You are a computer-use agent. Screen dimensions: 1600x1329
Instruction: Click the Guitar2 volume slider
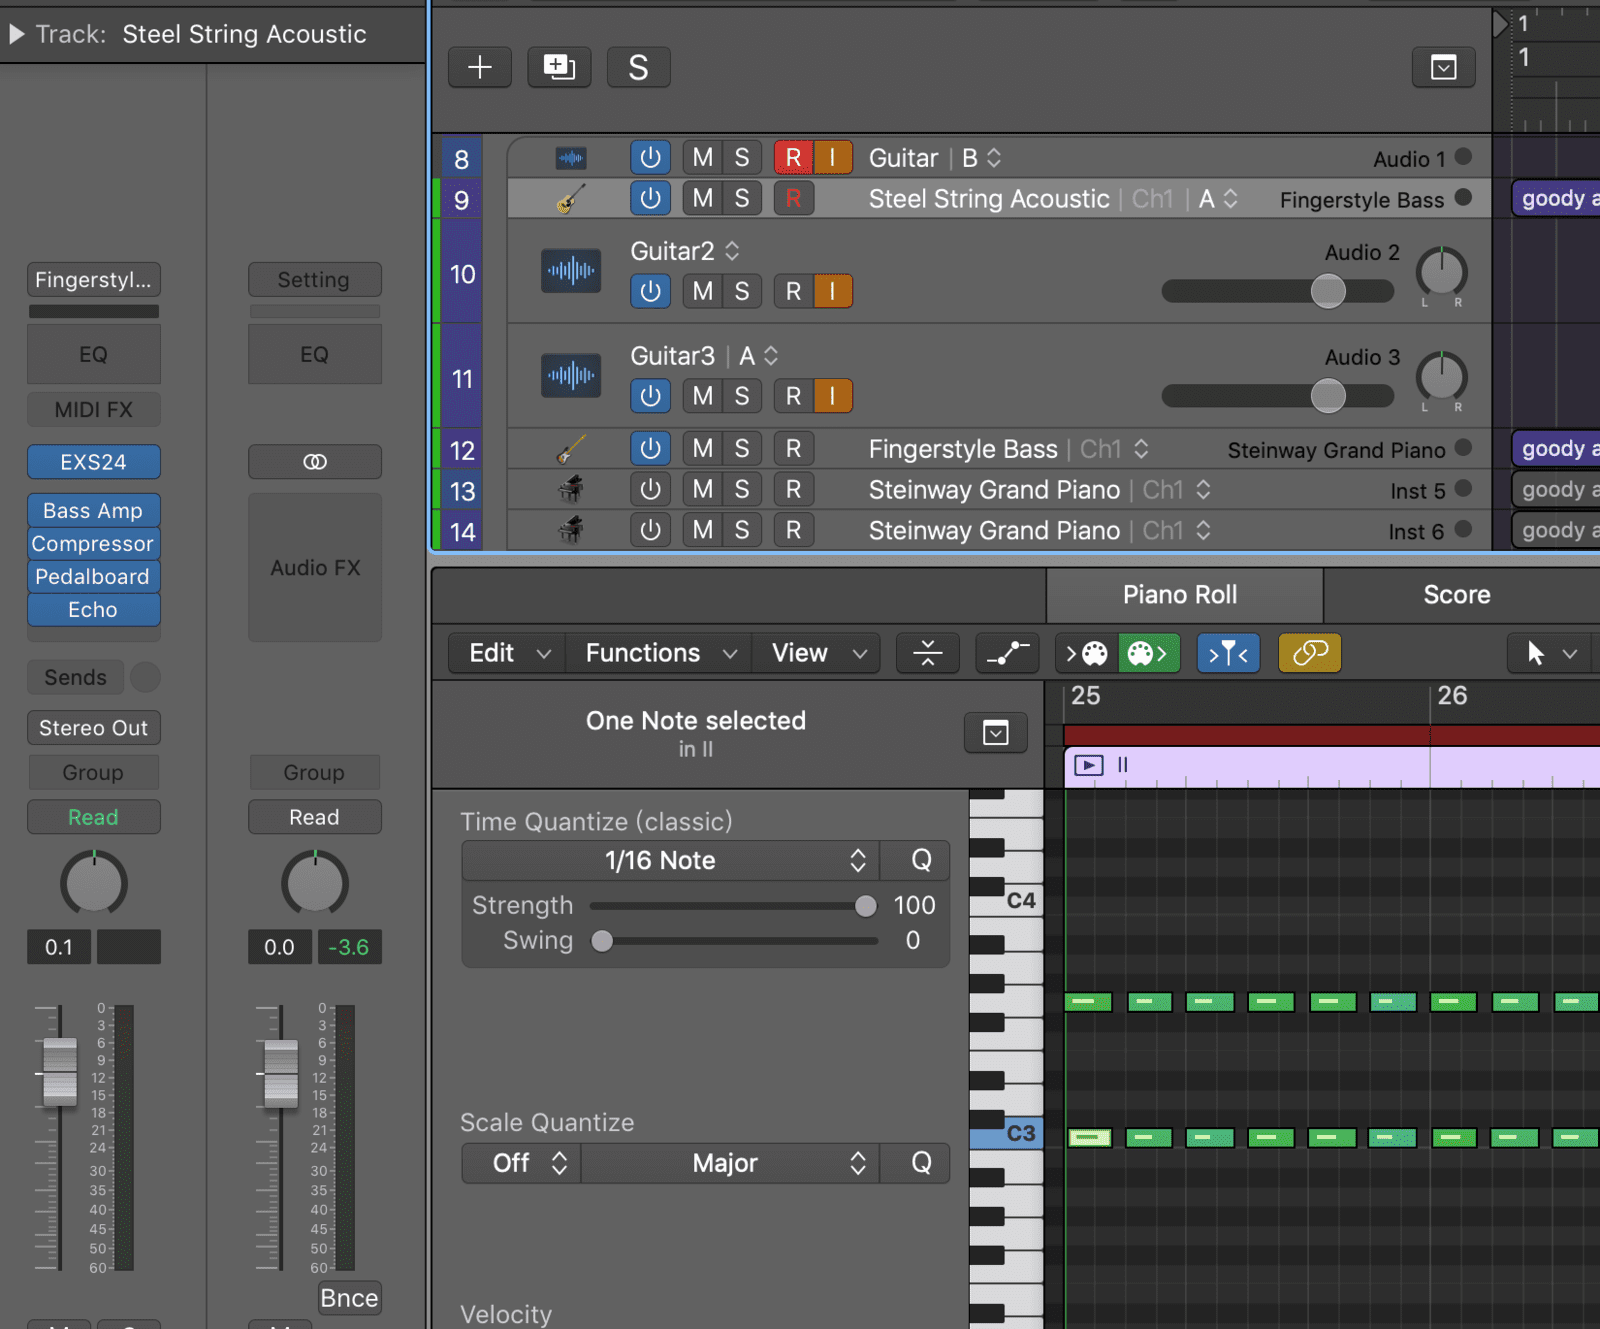1277,291
